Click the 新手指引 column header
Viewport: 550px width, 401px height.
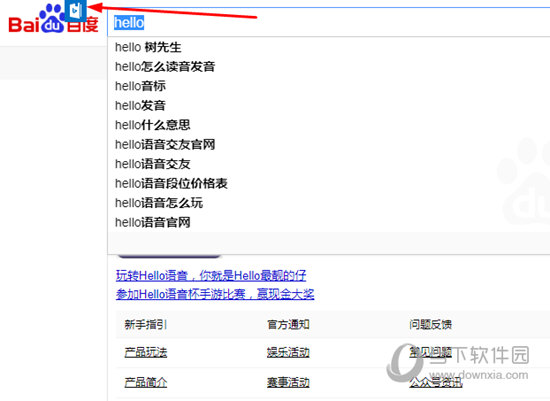[x=146, y=325]
